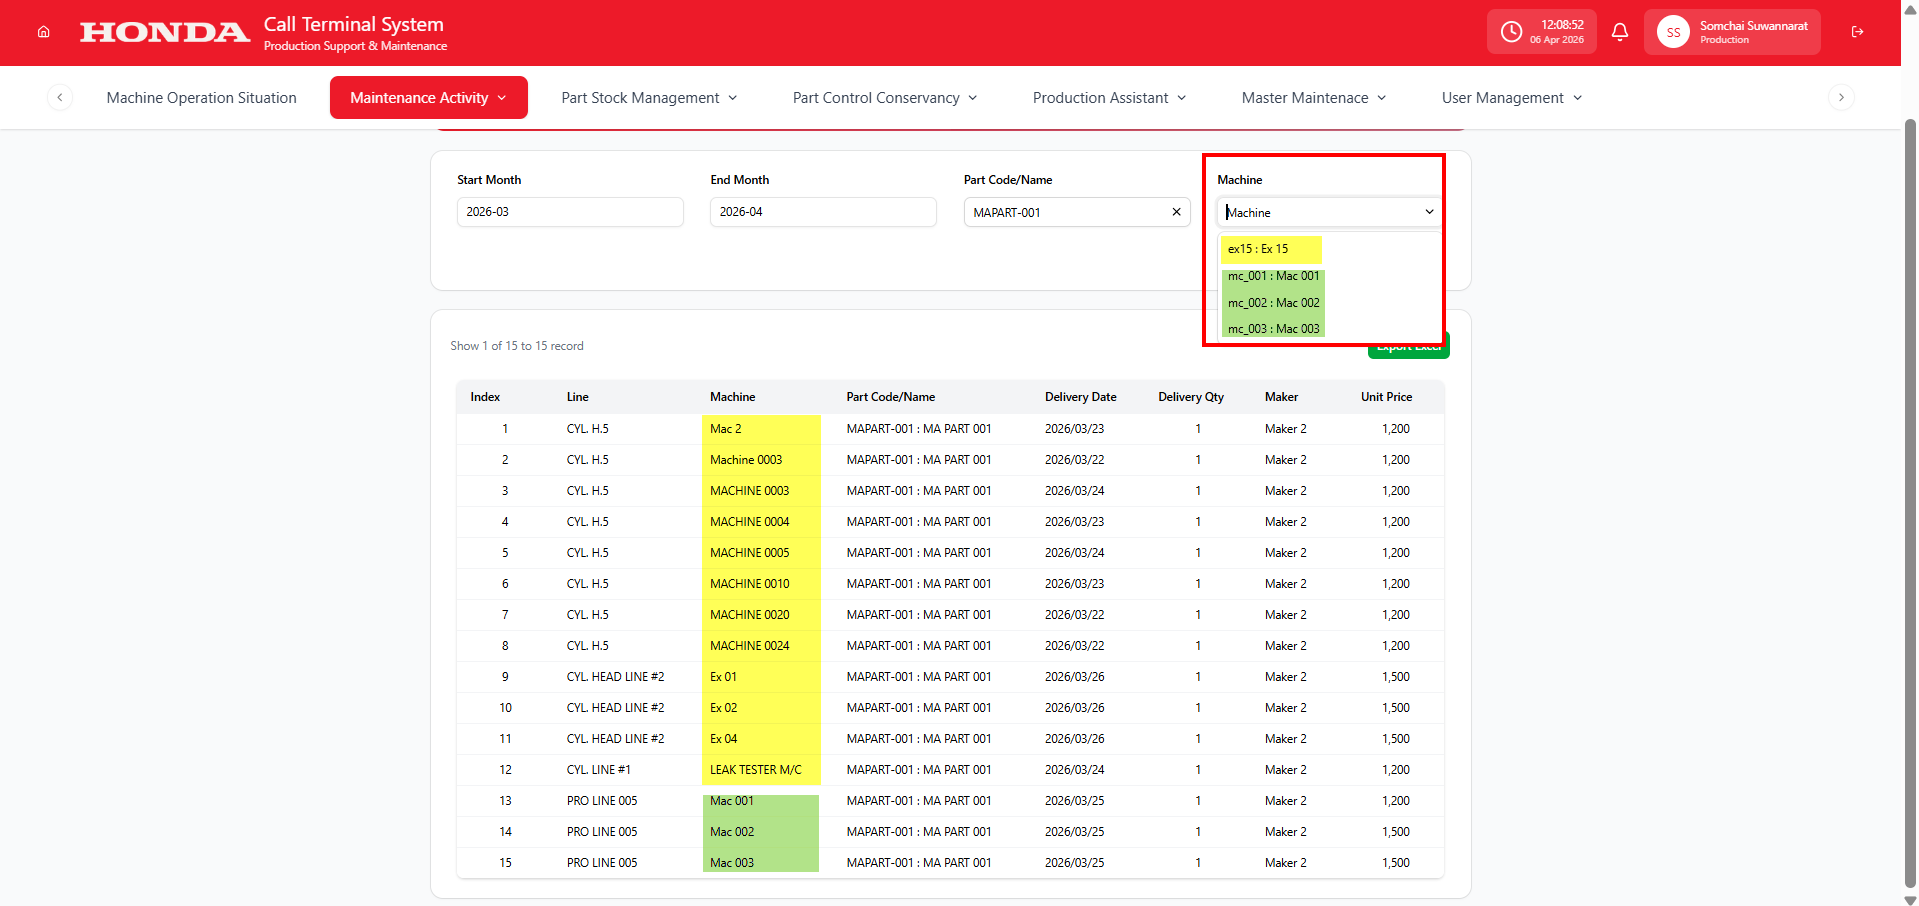
Task: Open Maintenance Activity menu
Action: [428, 98]
